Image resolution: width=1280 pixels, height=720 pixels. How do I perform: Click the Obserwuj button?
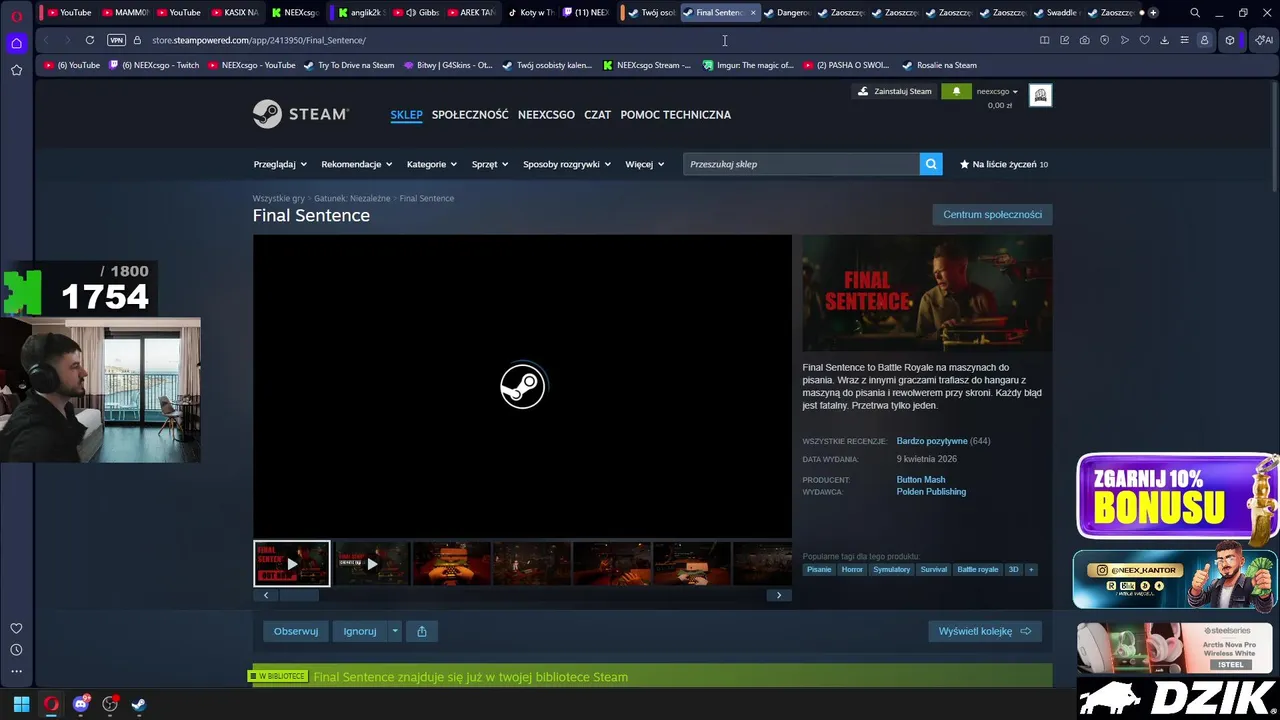pyautogui.click(x=296, y=631)
